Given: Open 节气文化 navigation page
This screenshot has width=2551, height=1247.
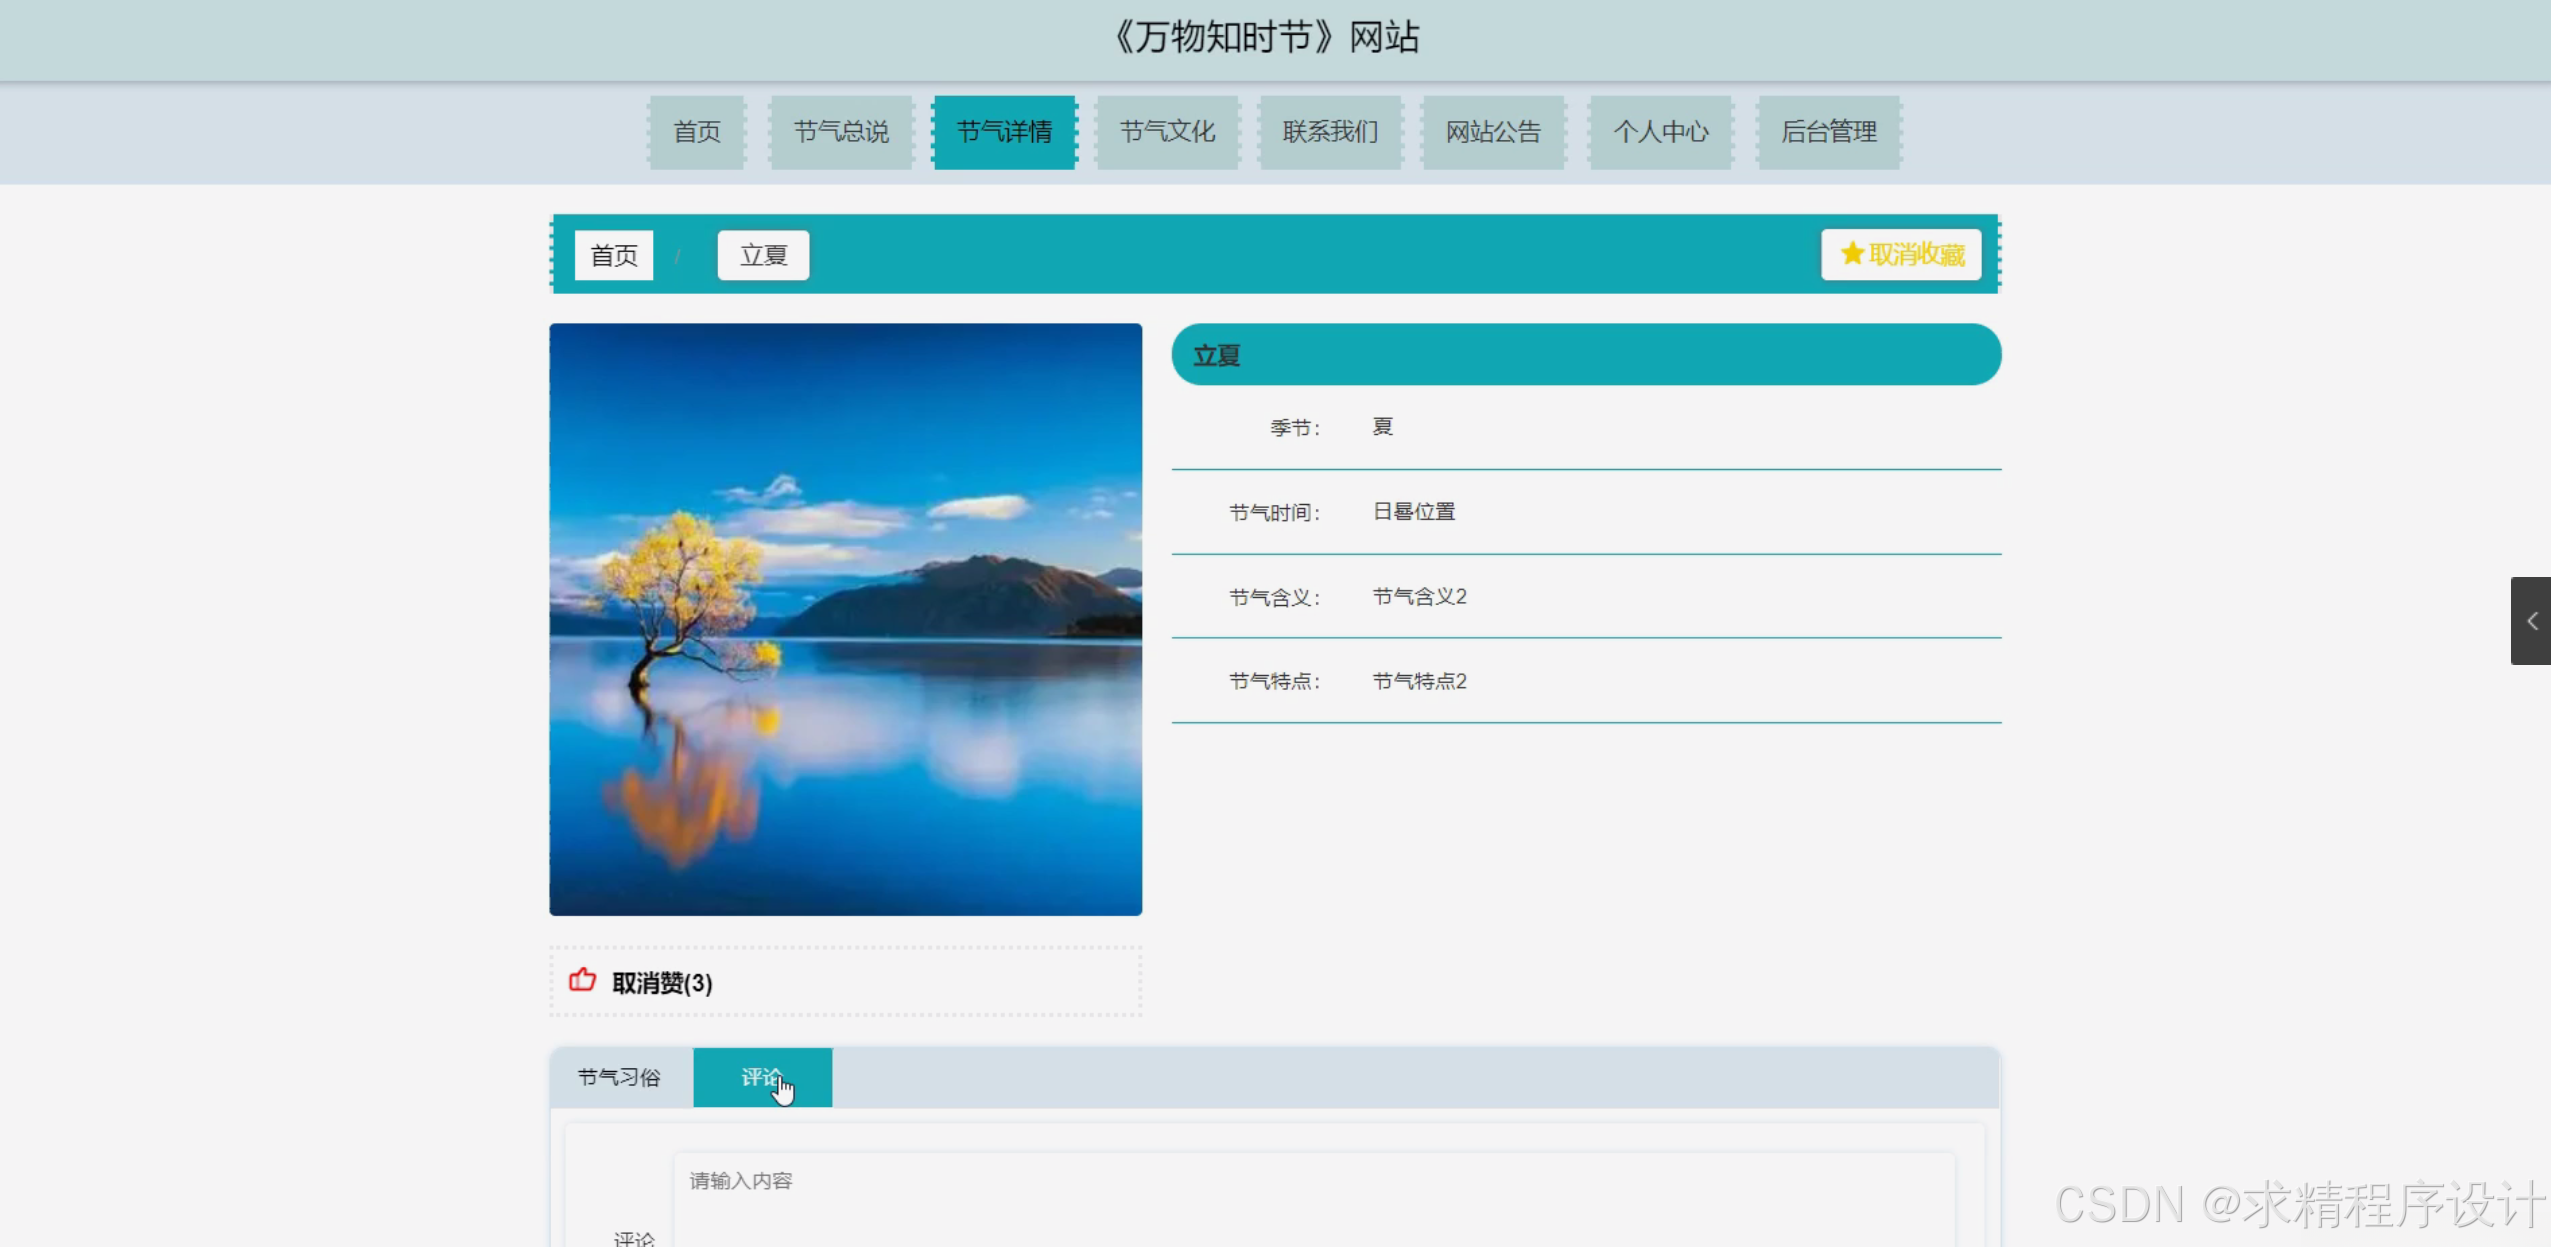Looking at the screenshot, I should tap(1167, 132).
